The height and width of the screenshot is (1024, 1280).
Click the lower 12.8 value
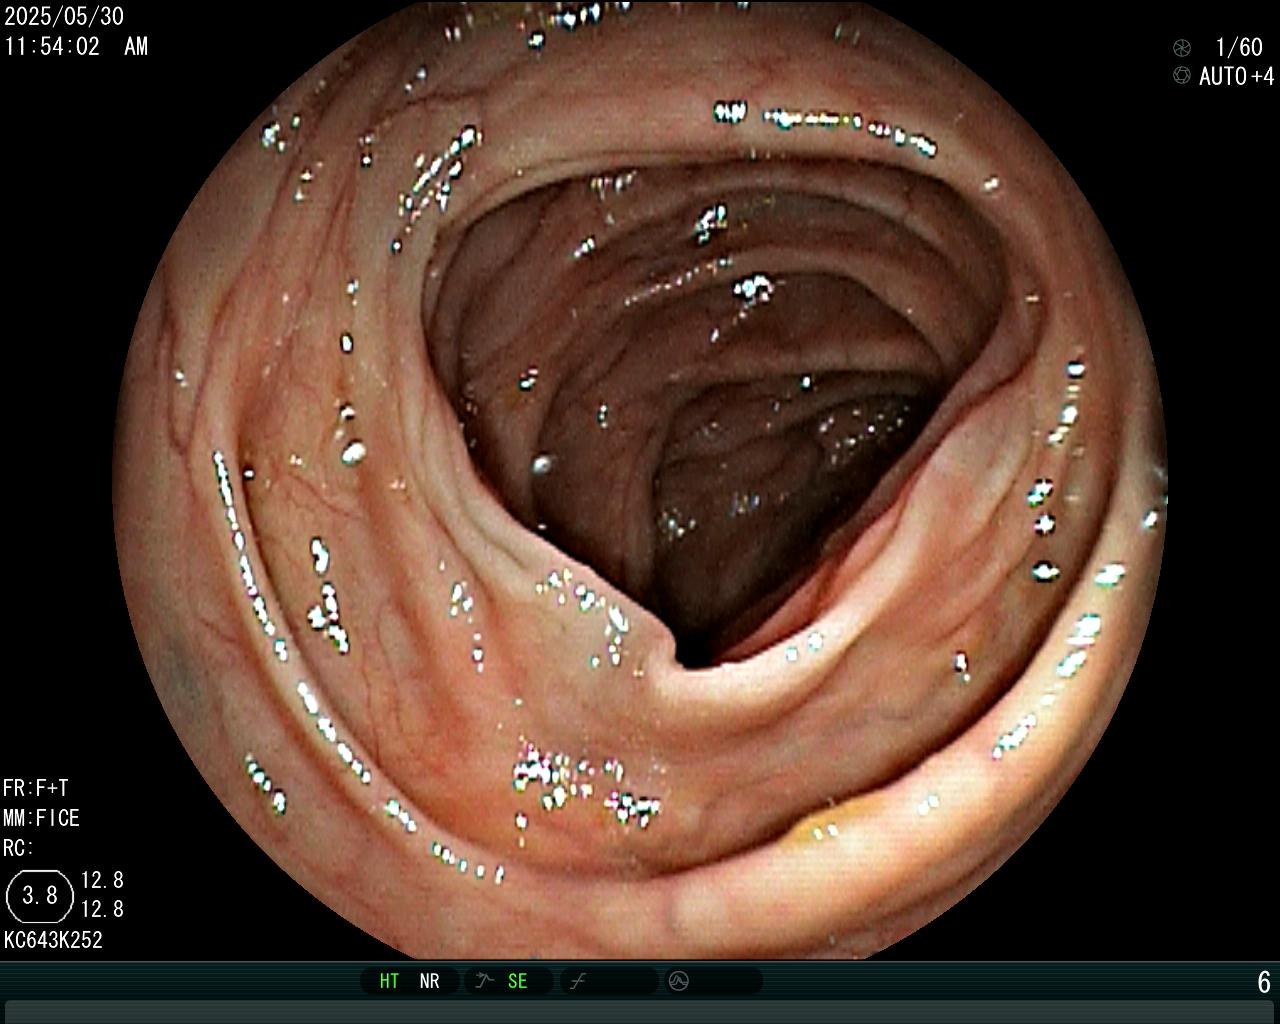[102, 909]
